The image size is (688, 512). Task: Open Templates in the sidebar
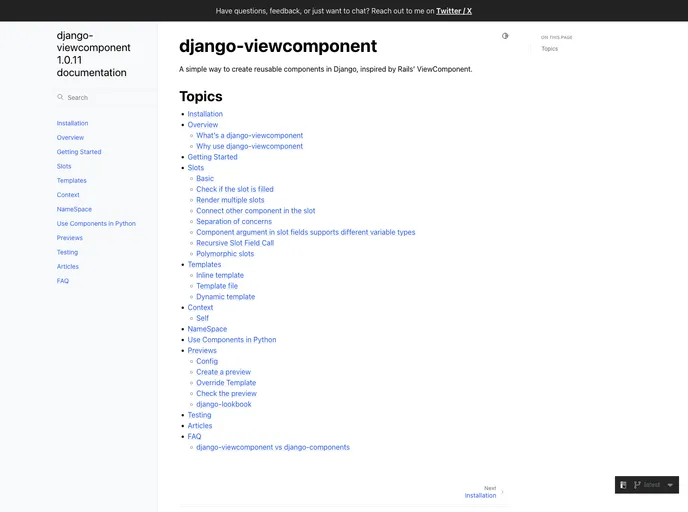coord(72,180)
